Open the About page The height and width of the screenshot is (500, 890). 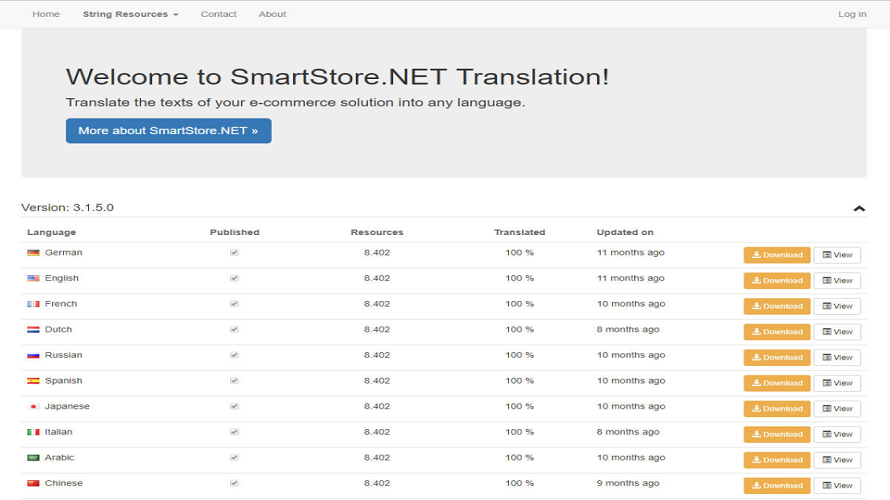272,14
